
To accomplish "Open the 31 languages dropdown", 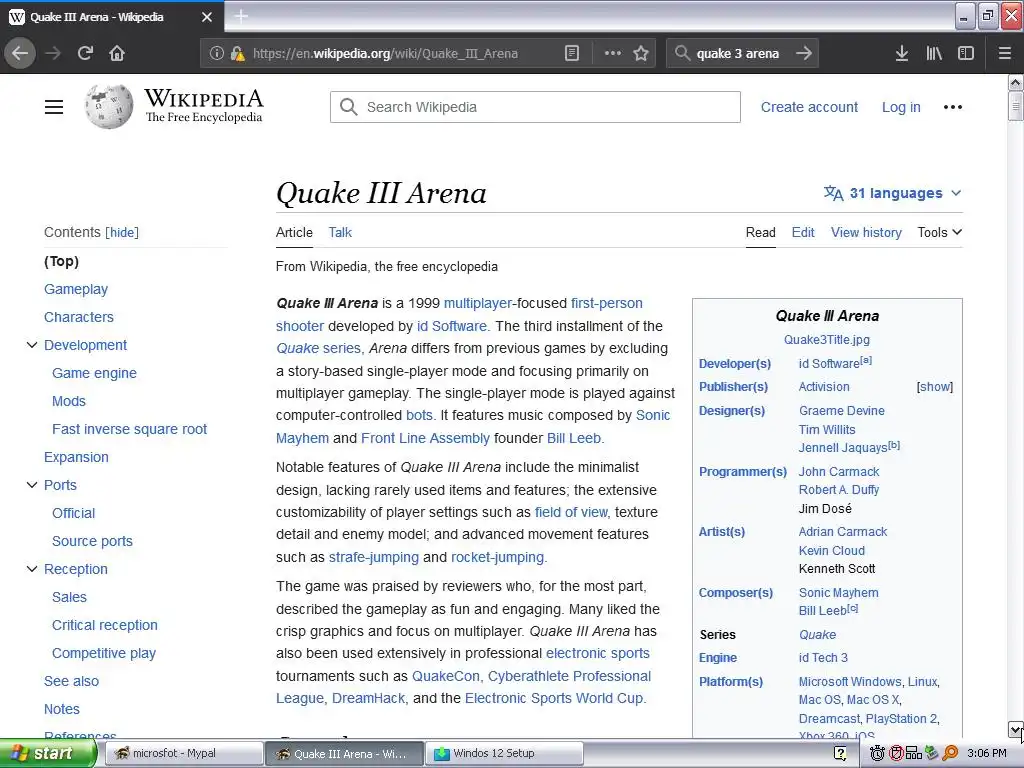I will pos(893,193).
